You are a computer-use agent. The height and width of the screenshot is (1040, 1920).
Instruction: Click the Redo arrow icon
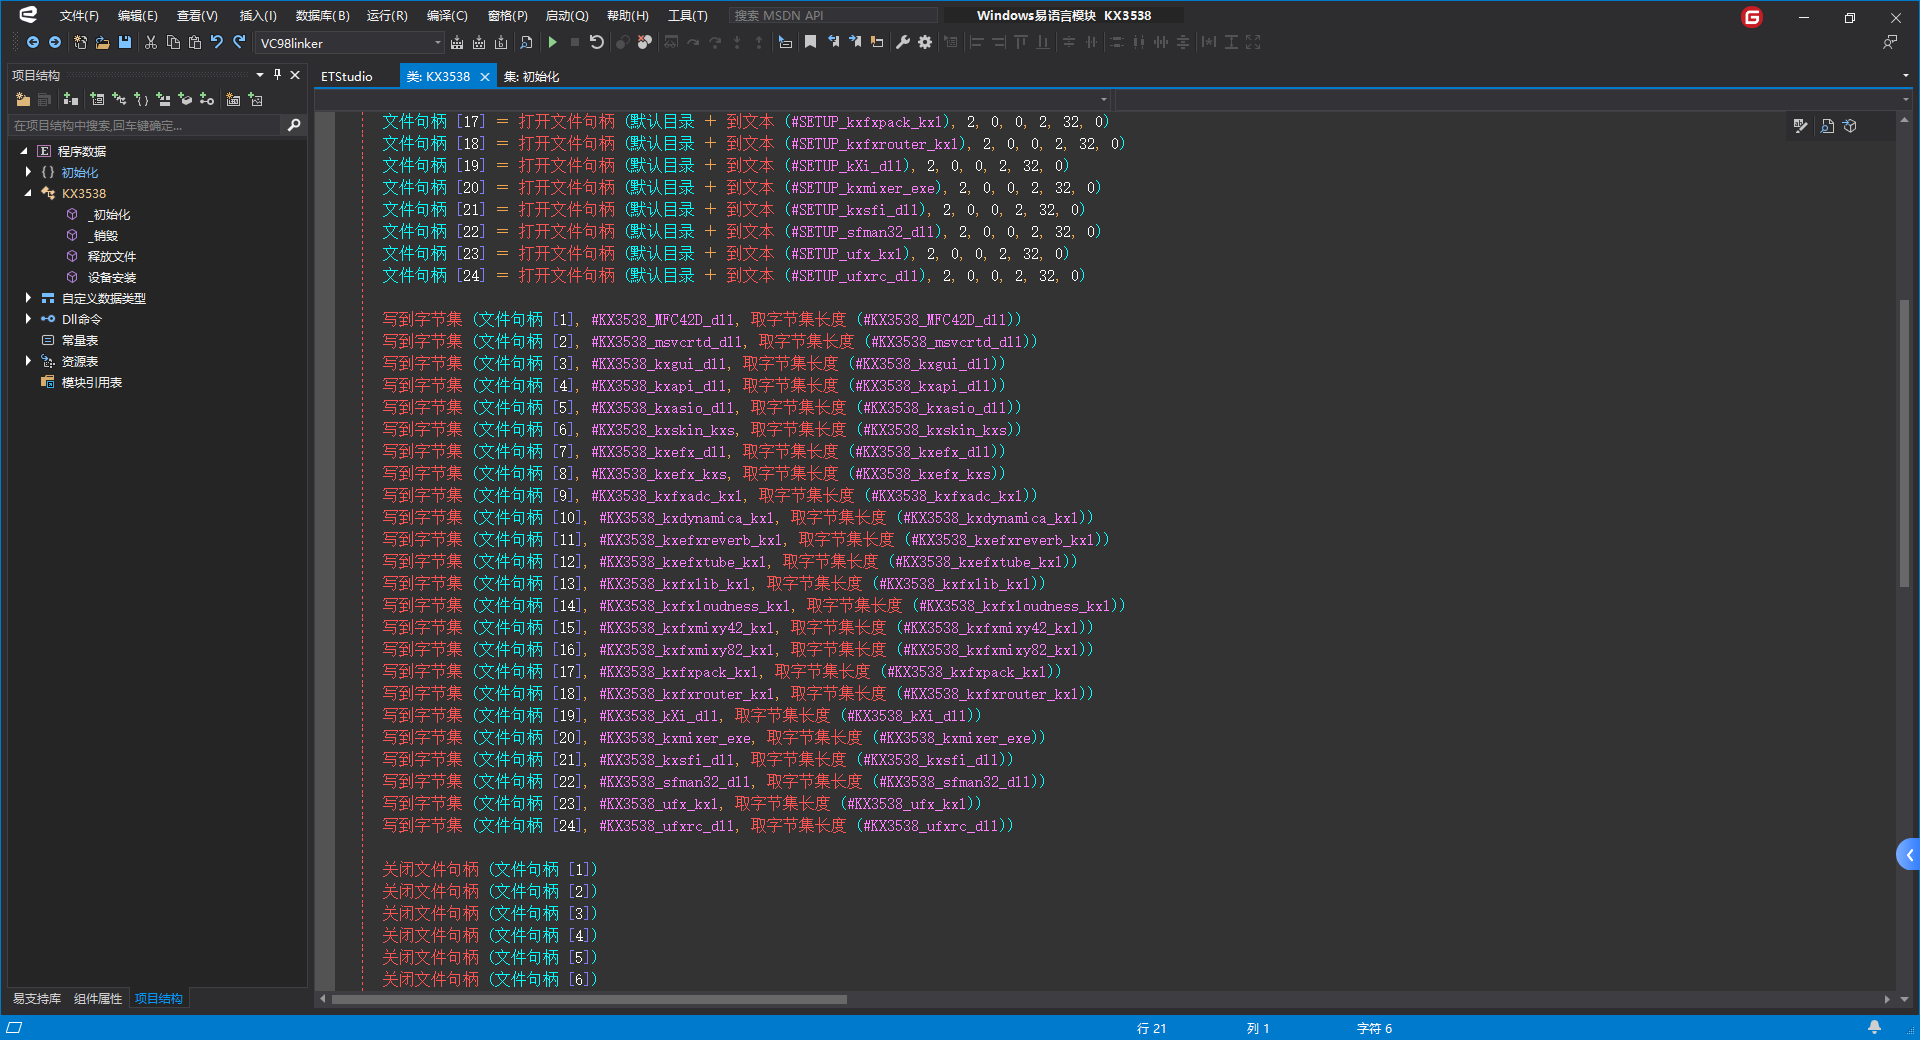[x=239, y=42]
